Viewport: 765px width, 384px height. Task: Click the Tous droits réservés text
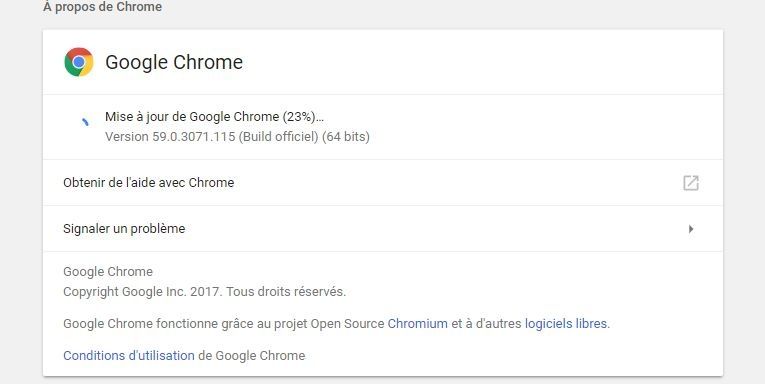pyautogui.click(x=286, y=292)
